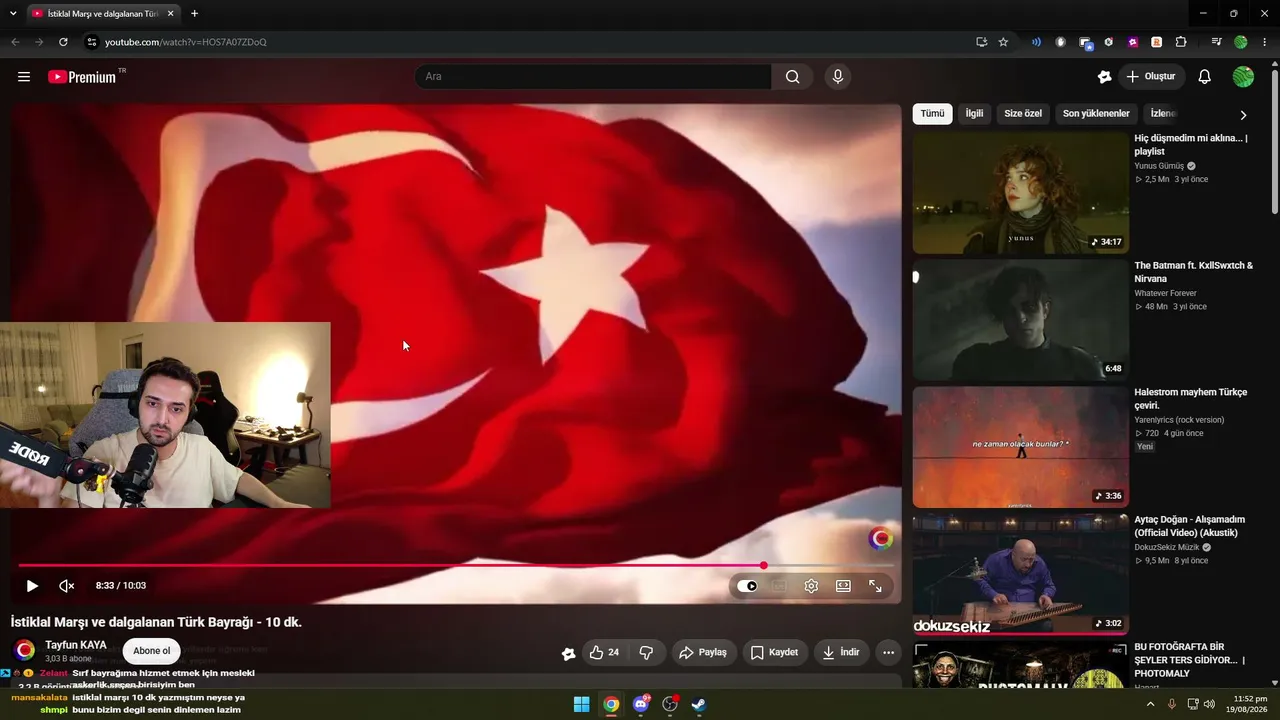Open Discord from the taskbar
The width and height of the screenshot is (1280, 720).
pyautogui.click(x=641, y=704)
